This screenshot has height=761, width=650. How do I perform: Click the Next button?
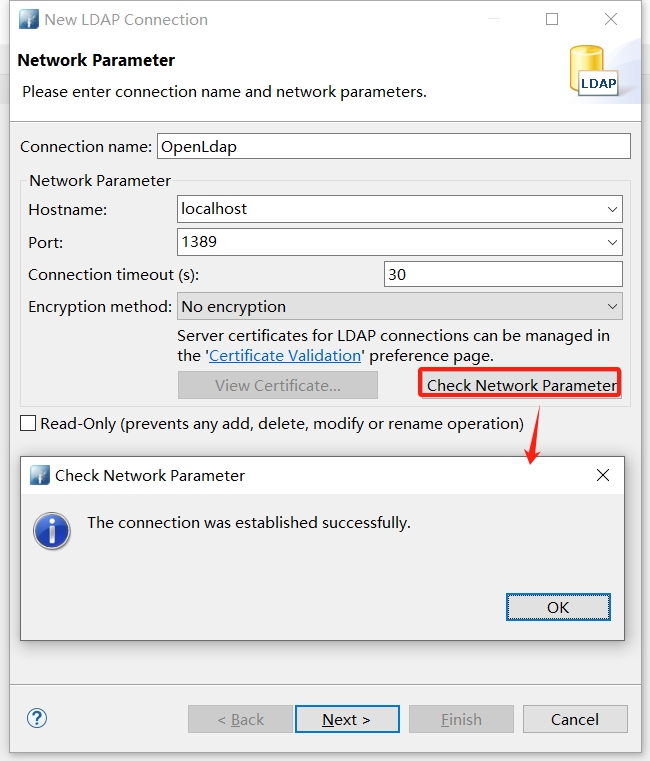tap(347, 719)
